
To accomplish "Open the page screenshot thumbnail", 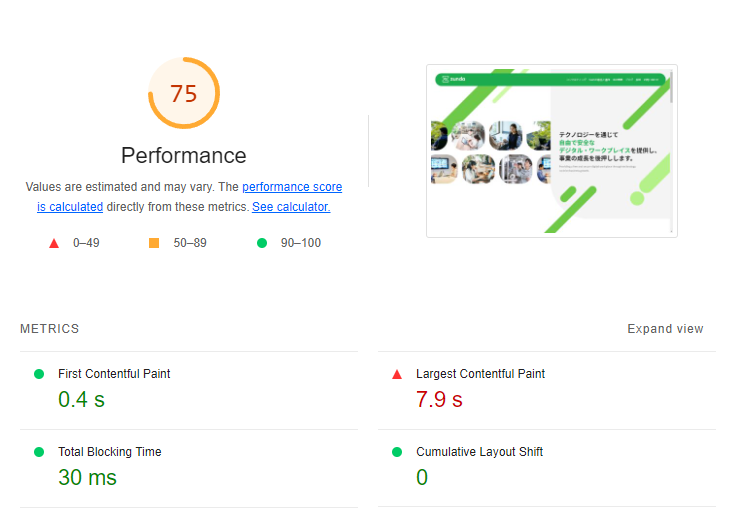I will pos(552,151).
